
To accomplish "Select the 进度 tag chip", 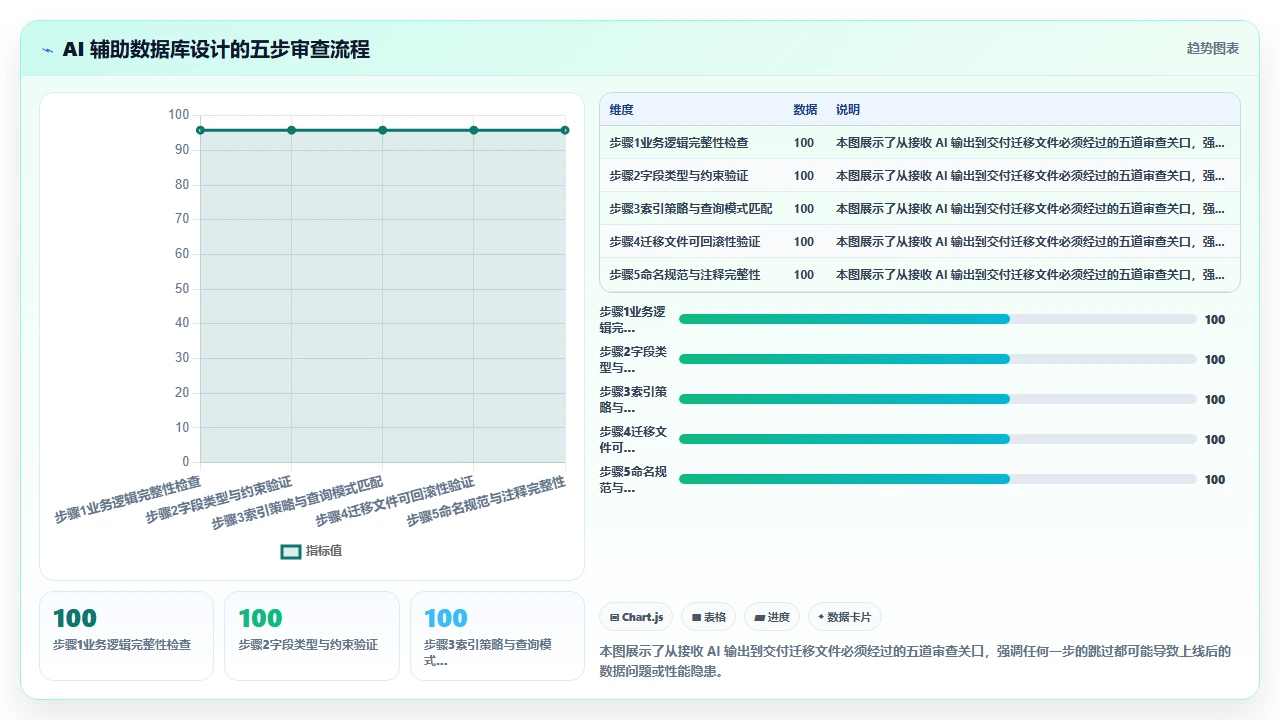I will 772,617.
